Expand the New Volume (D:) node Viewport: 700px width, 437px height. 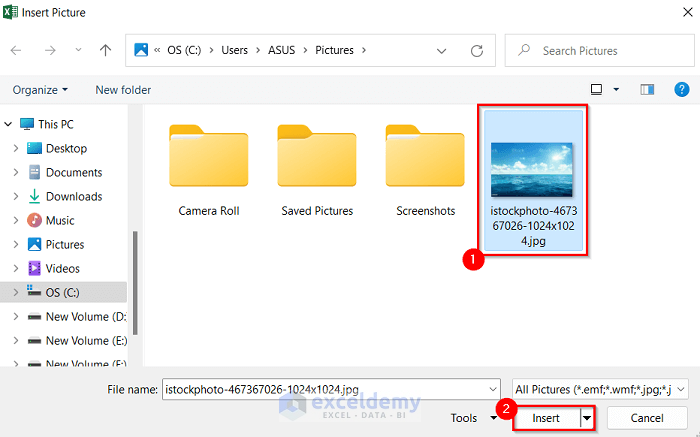(16, 317)
